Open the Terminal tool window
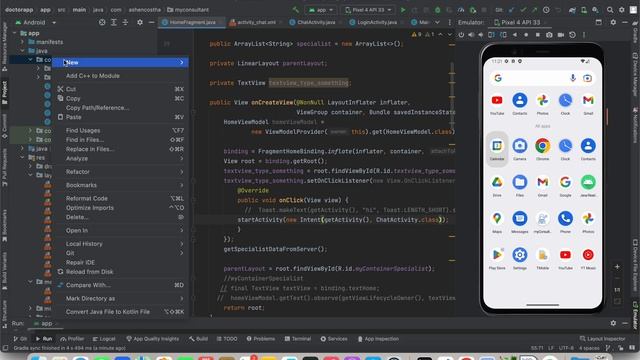Screen dimensions: 640x360 (x=298, y=339)
